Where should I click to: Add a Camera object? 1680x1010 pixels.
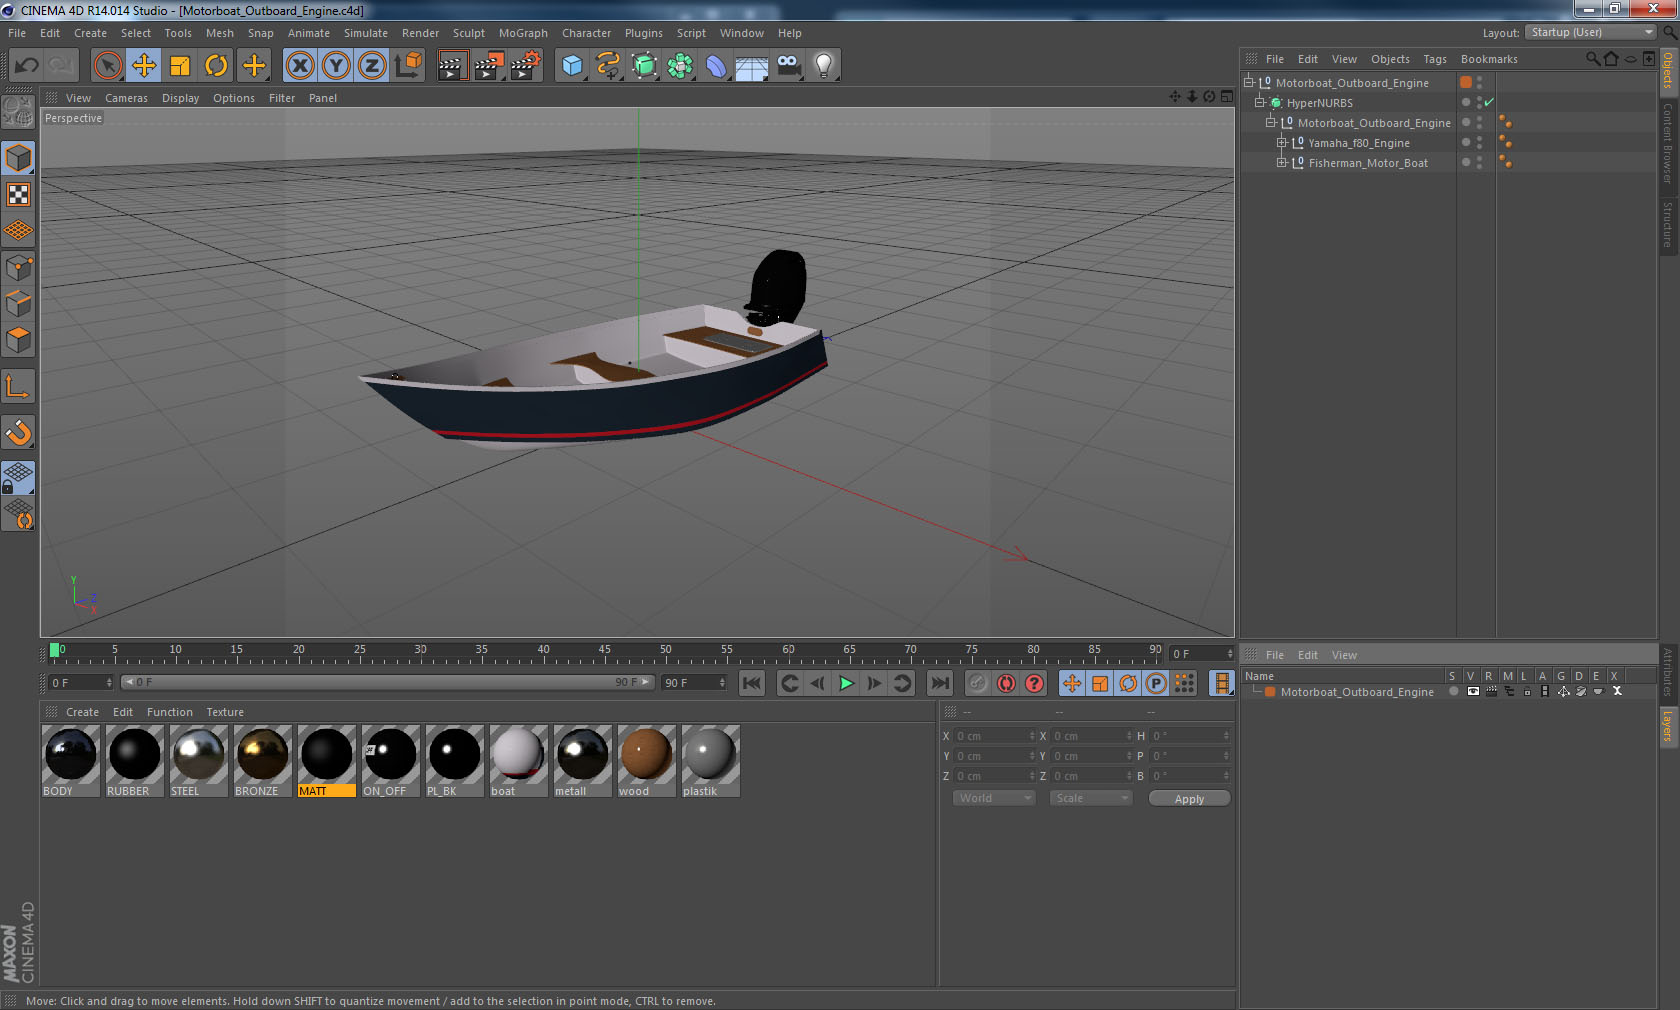pos(788,66)
